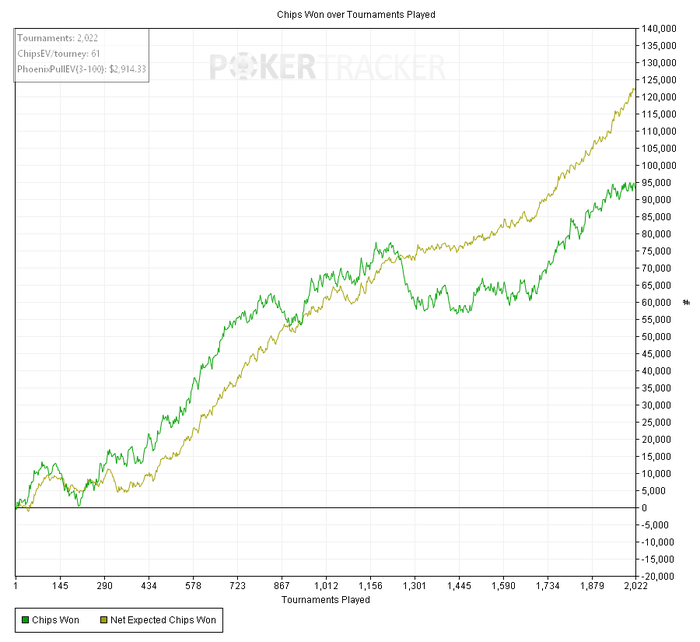This screenshot has height=642, width=700.
Task: Select the Chips Won legend label
Action: click(55, 620)
